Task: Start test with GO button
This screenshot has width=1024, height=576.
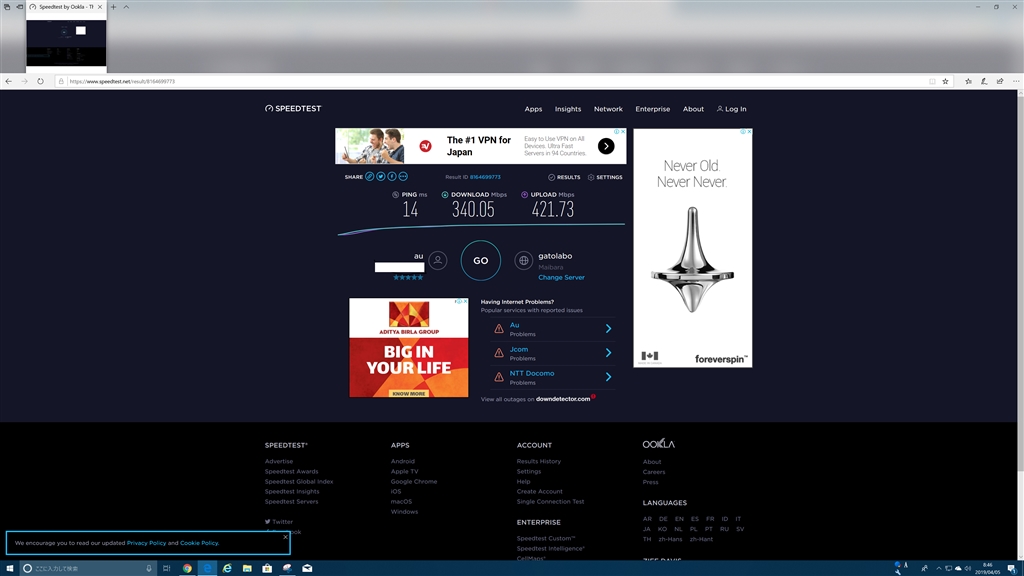Action: coord(481,261)
